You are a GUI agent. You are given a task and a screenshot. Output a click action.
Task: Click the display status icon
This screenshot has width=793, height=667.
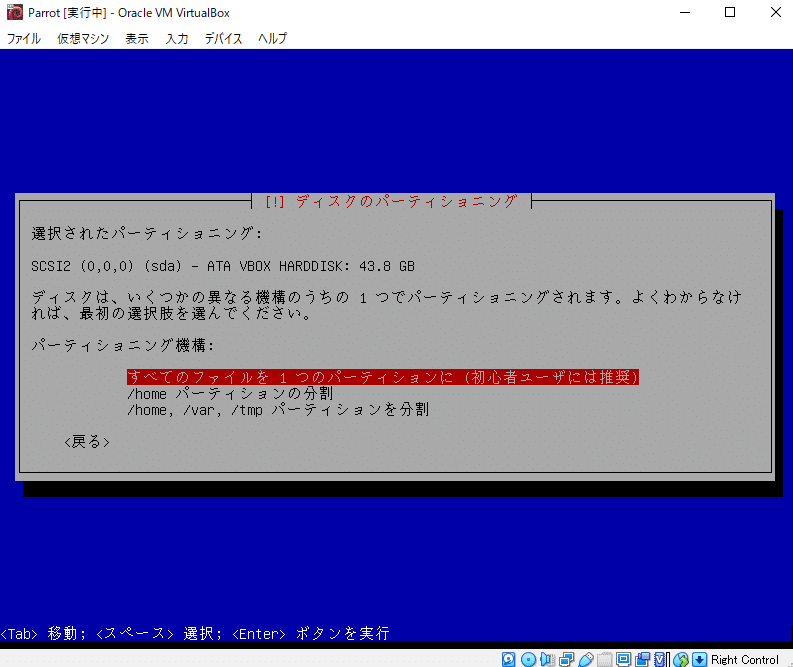coord(624,659)
